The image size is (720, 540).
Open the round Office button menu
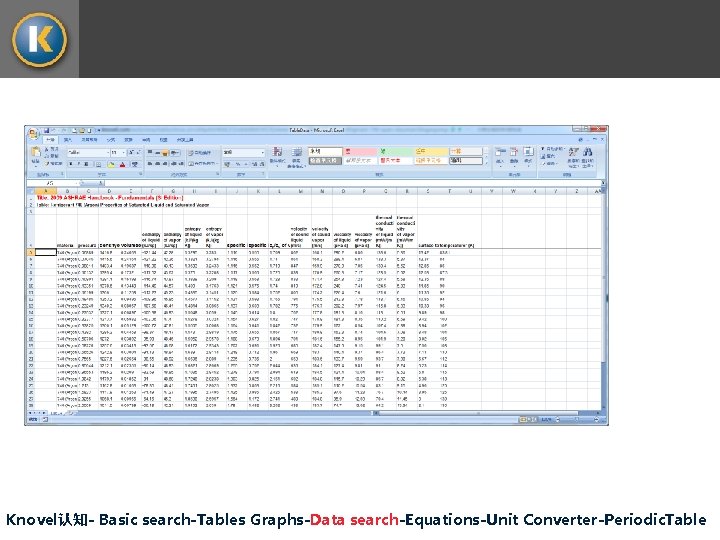[33, 134]
